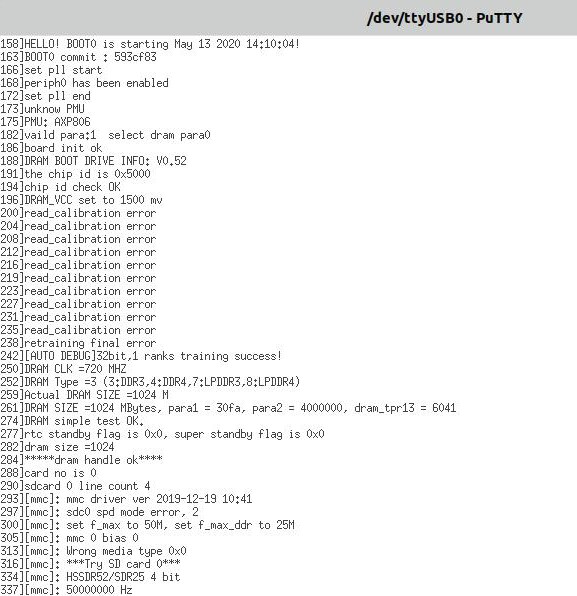The image size is (577, 596).
Task: Click the mmc driver ver 2019-12-19 line
Action: [126, 499]
